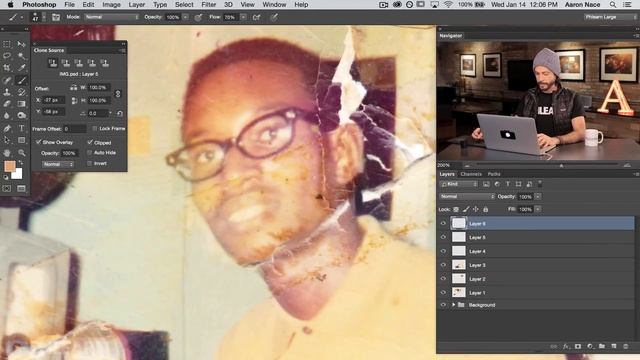640x360 pixels.
Task: Open the Brush panel toggle in options bar
Action: point(56,17)
